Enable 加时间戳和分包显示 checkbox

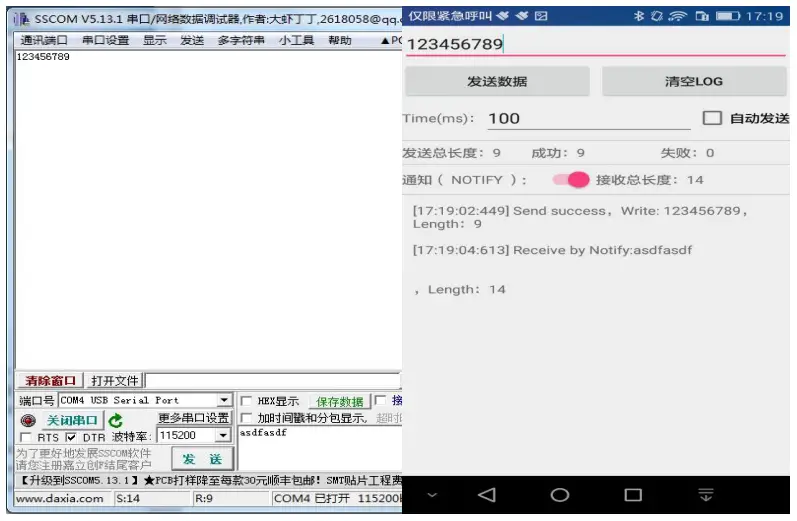point(246,418)
